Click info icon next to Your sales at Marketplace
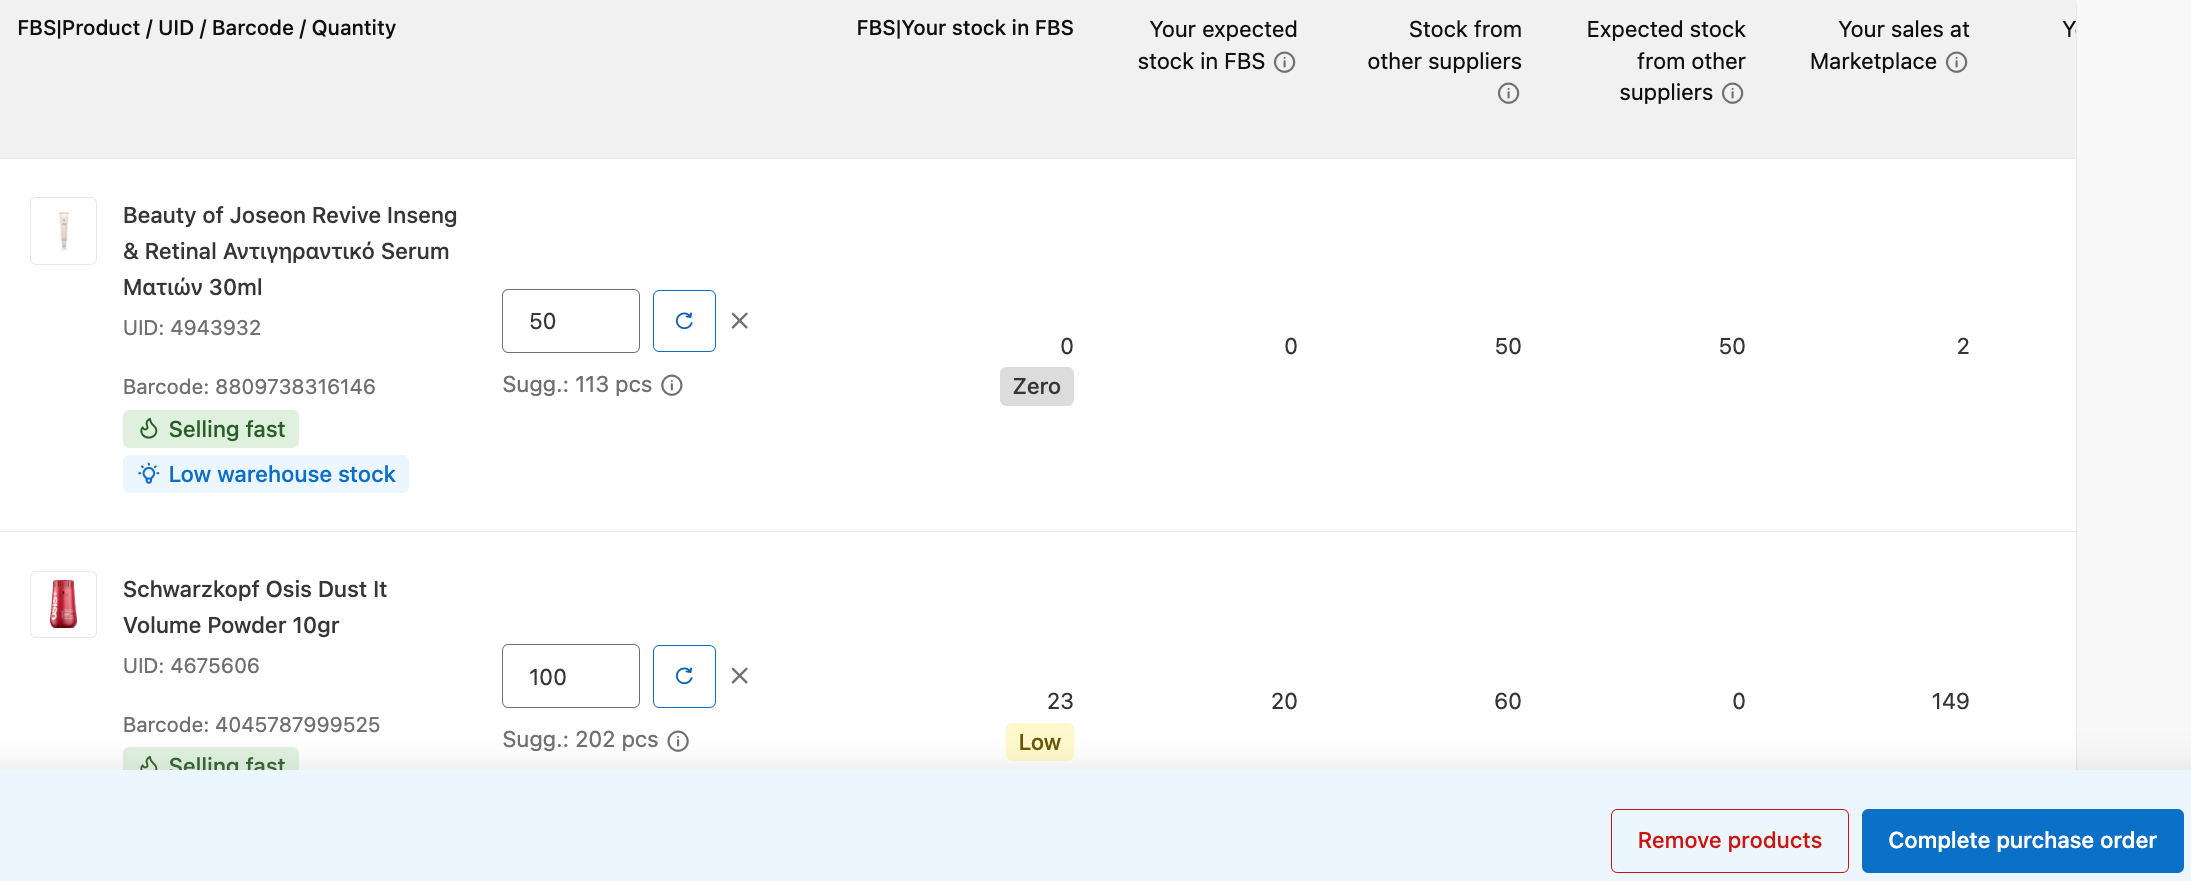 (1957, 62)
